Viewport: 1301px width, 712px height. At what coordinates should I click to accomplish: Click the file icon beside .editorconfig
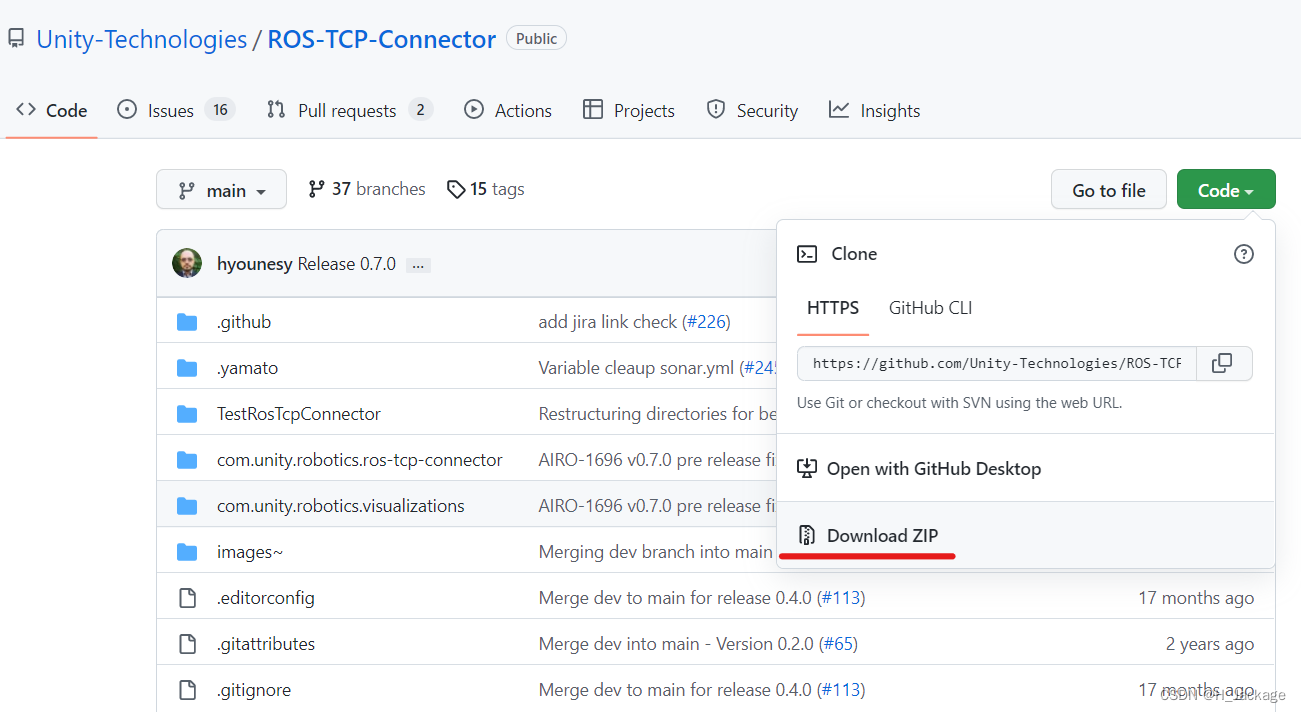(187, 598)
